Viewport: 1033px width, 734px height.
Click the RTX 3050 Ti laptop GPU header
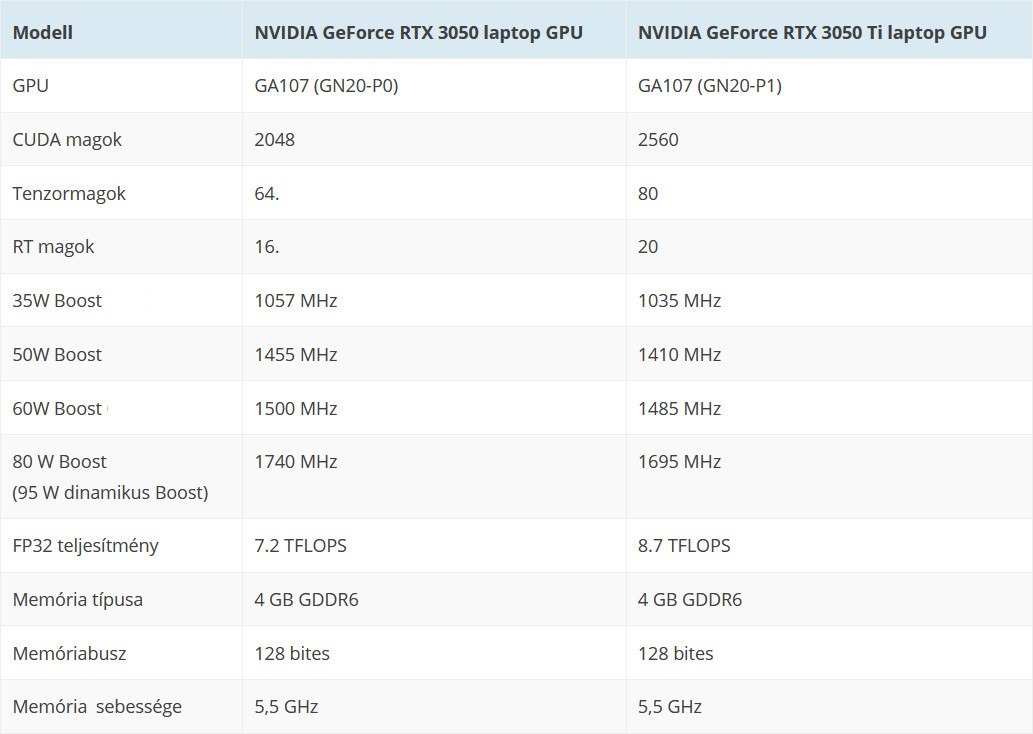[812, 32]
